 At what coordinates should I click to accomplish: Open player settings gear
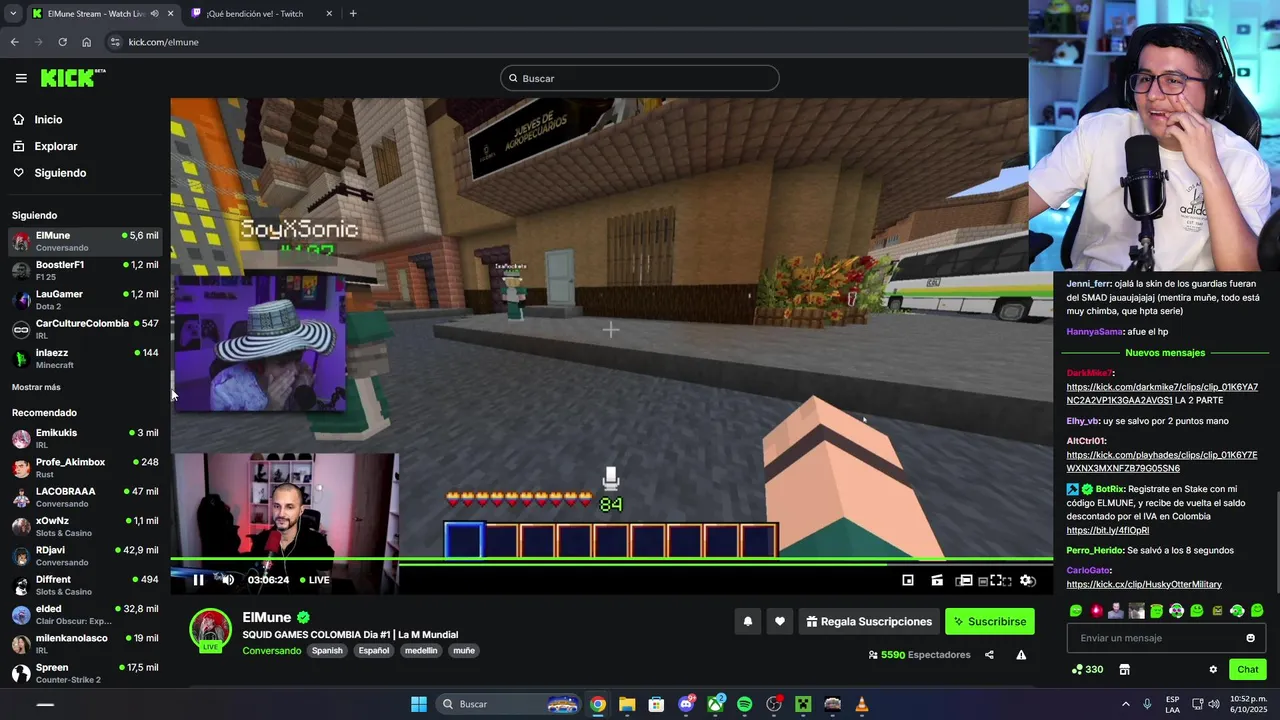(1027, 580)
